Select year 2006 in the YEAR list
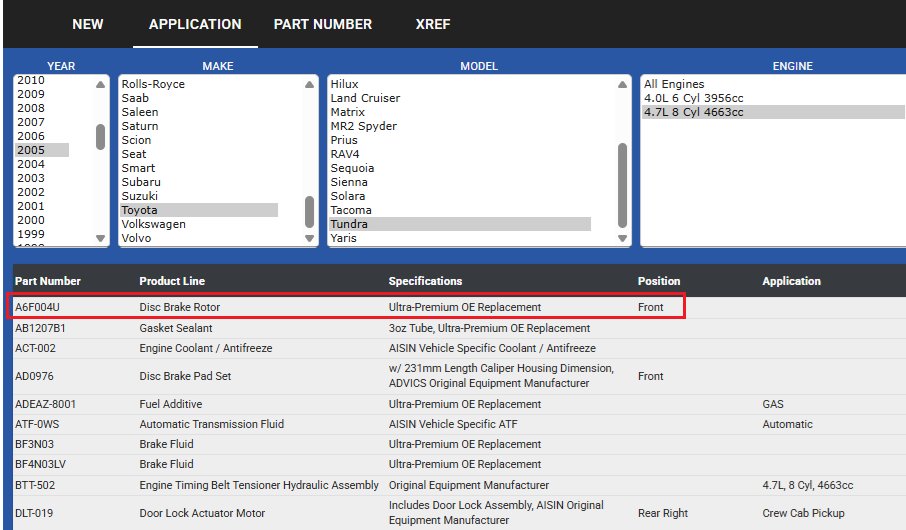This screenshot has height=530, width=906. (x=31, y=136)
